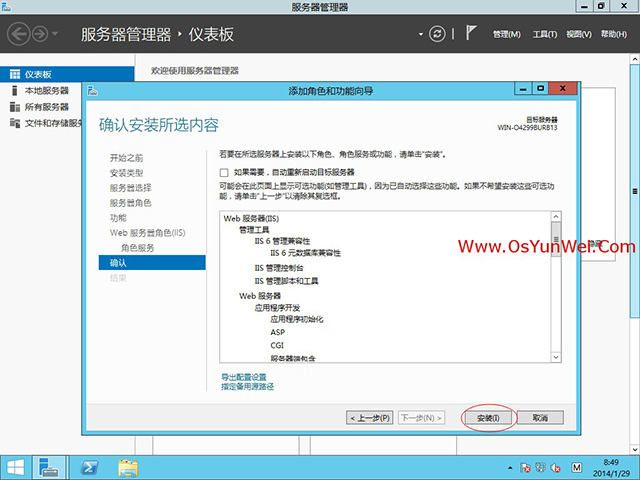Click file storage icon beside 文件和存储服务
The width and height of the screenshot is (640, 480).
tap(15, 123)
